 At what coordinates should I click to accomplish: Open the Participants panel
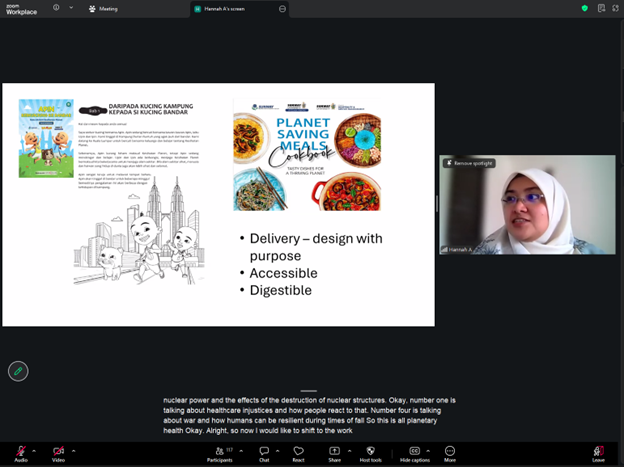click(x=219, y=452)
